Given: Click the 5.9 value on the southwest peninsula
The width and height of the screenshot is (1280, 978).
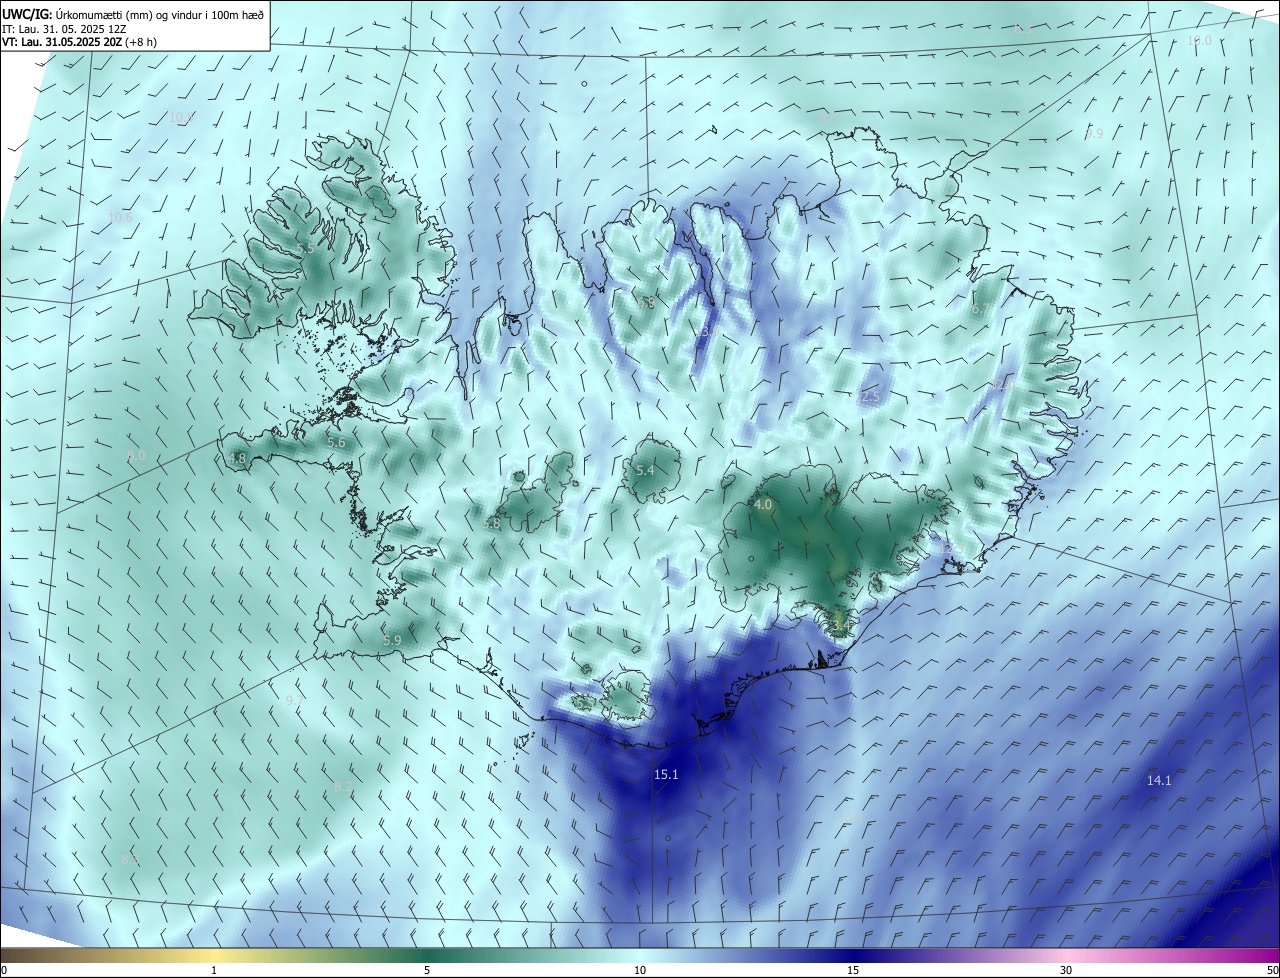Looking at the screenshot, I should 392,640.
